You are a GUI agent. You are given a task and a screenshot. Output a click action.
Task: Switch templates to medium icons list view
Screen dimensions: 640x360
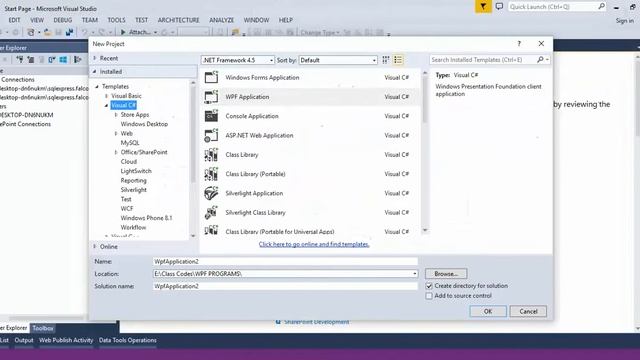pos(398,60)
